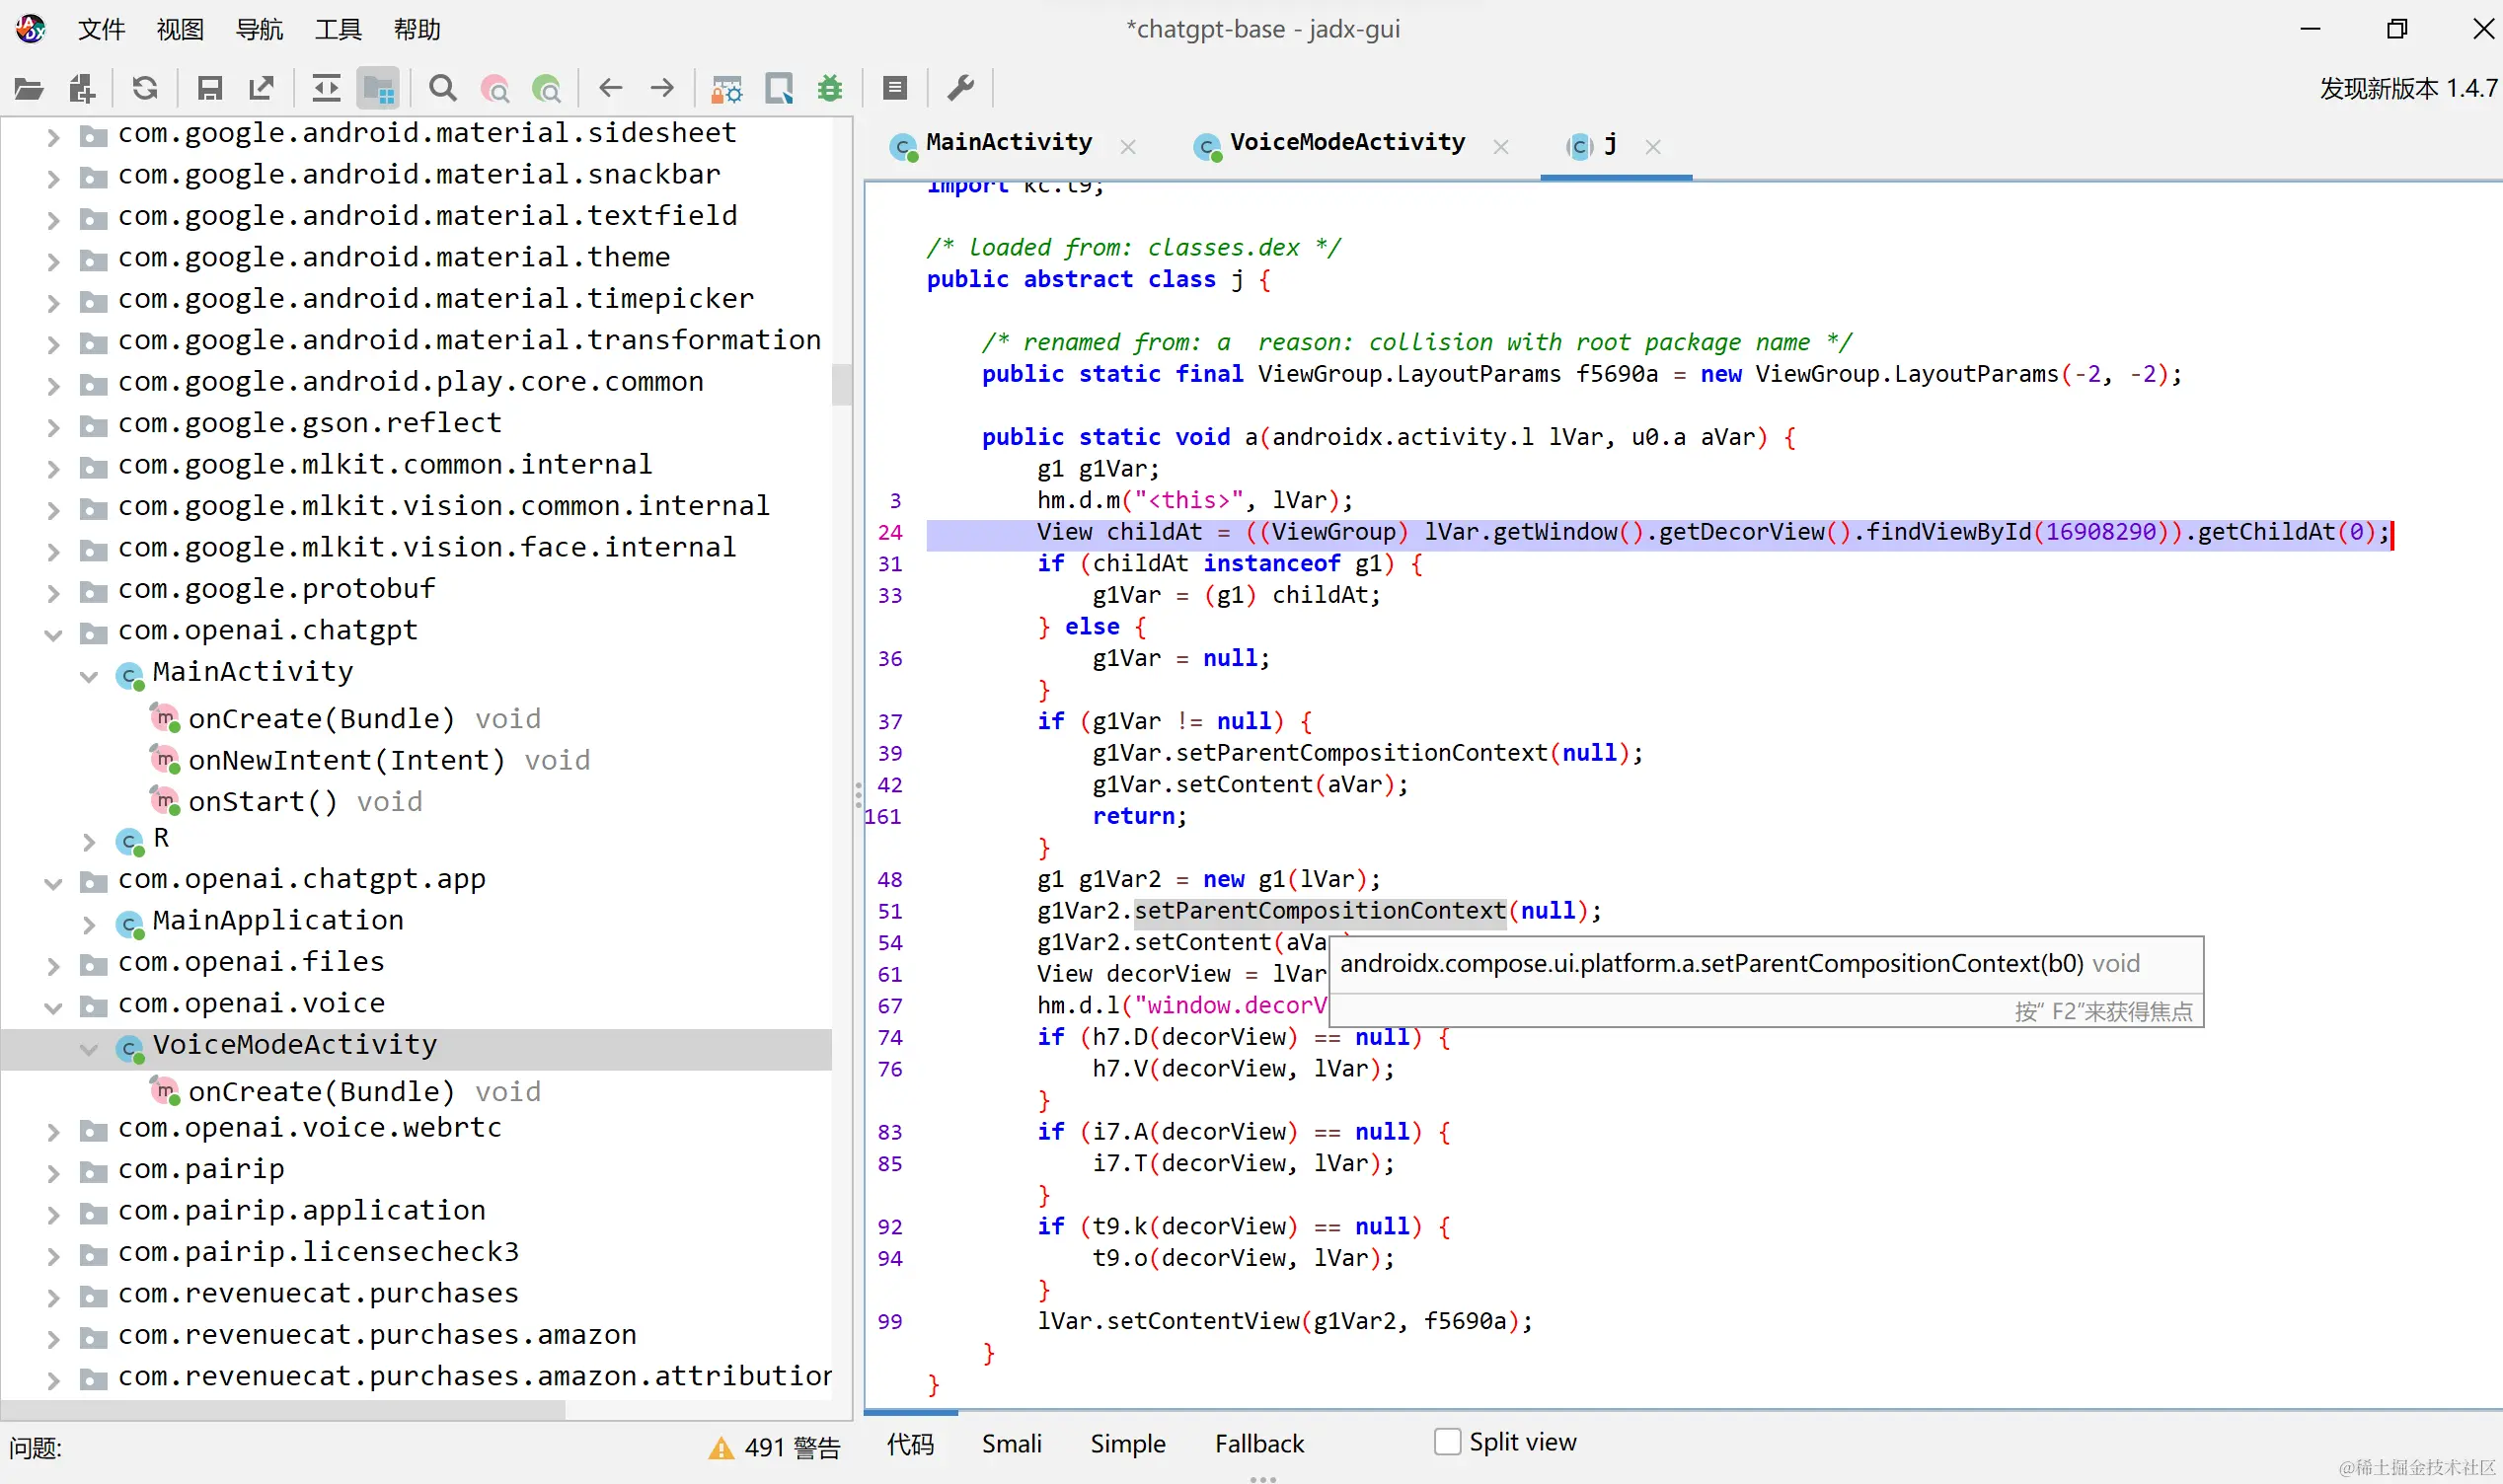Click the green class search icon
The height and width of the screenshot is (1484, 2503).
[547, 89]
